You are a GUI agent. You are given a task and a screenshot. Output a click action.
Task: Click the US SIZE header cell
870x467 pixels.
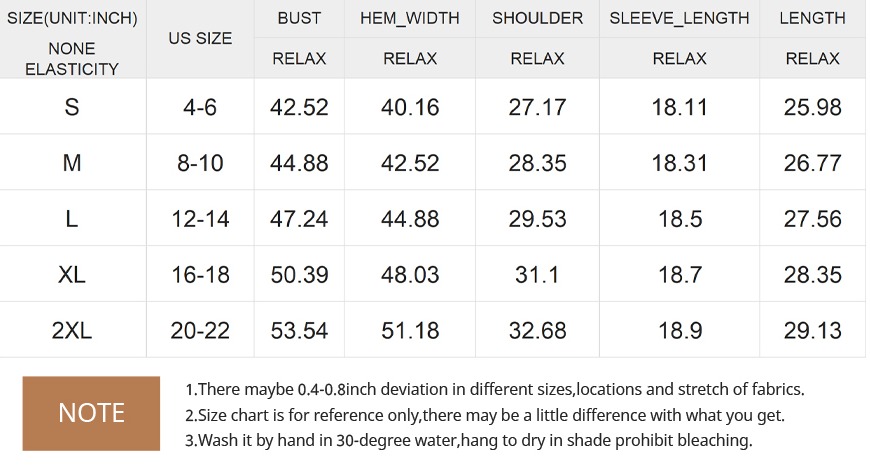coord(200,38)
